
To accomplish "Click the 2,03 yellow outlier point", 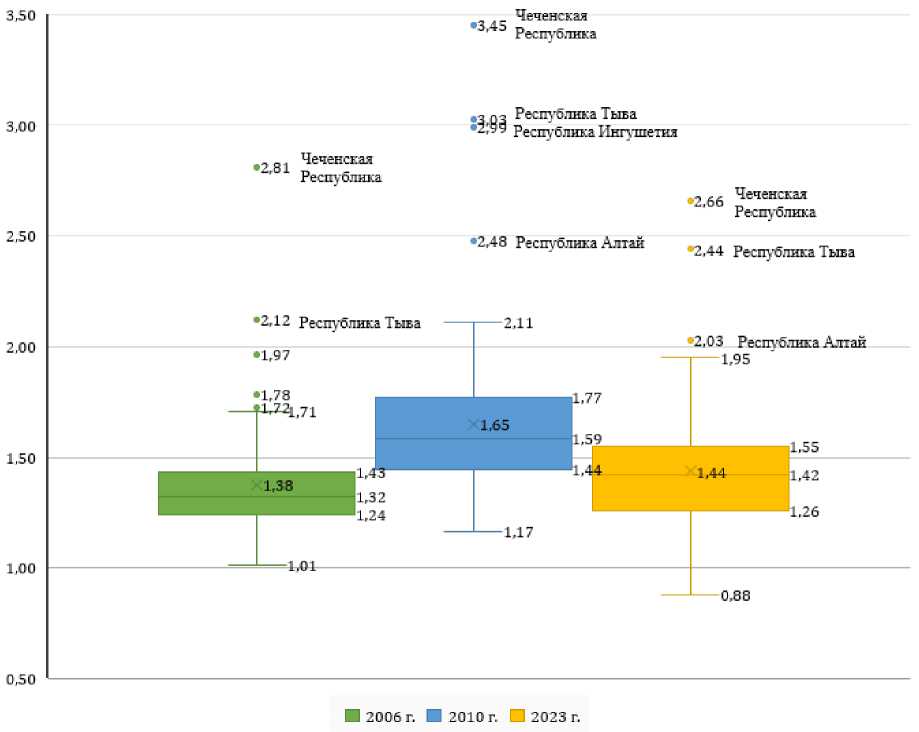I will click(691, 340).
